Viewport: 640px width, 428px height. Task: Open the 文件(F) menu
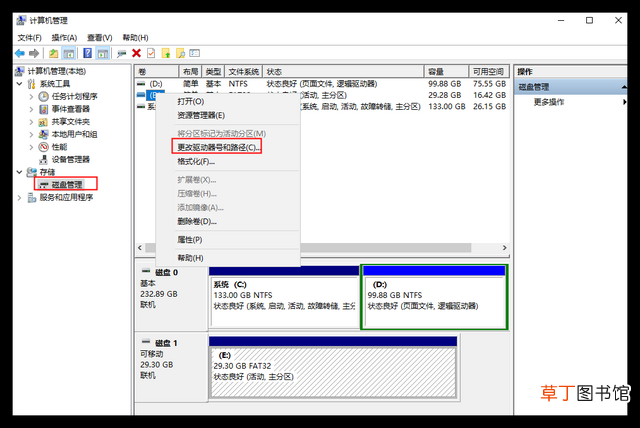click(x=29, y=38)
